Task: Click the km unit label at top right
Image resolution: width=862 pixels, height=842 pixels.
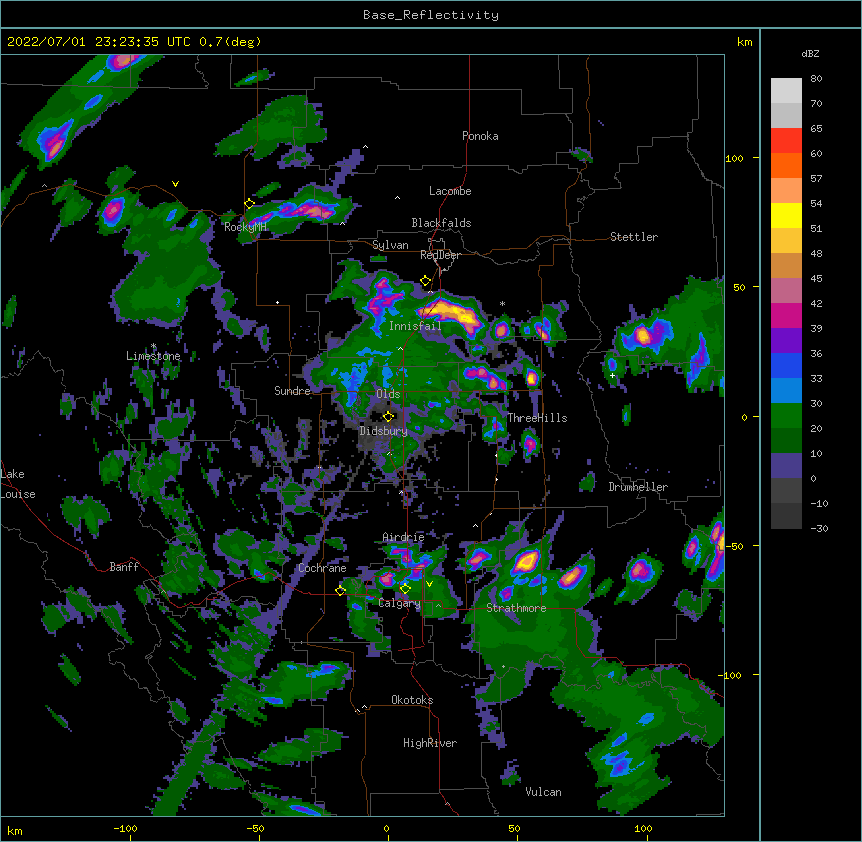Action: pyautogui.click(x=744, y=42)
